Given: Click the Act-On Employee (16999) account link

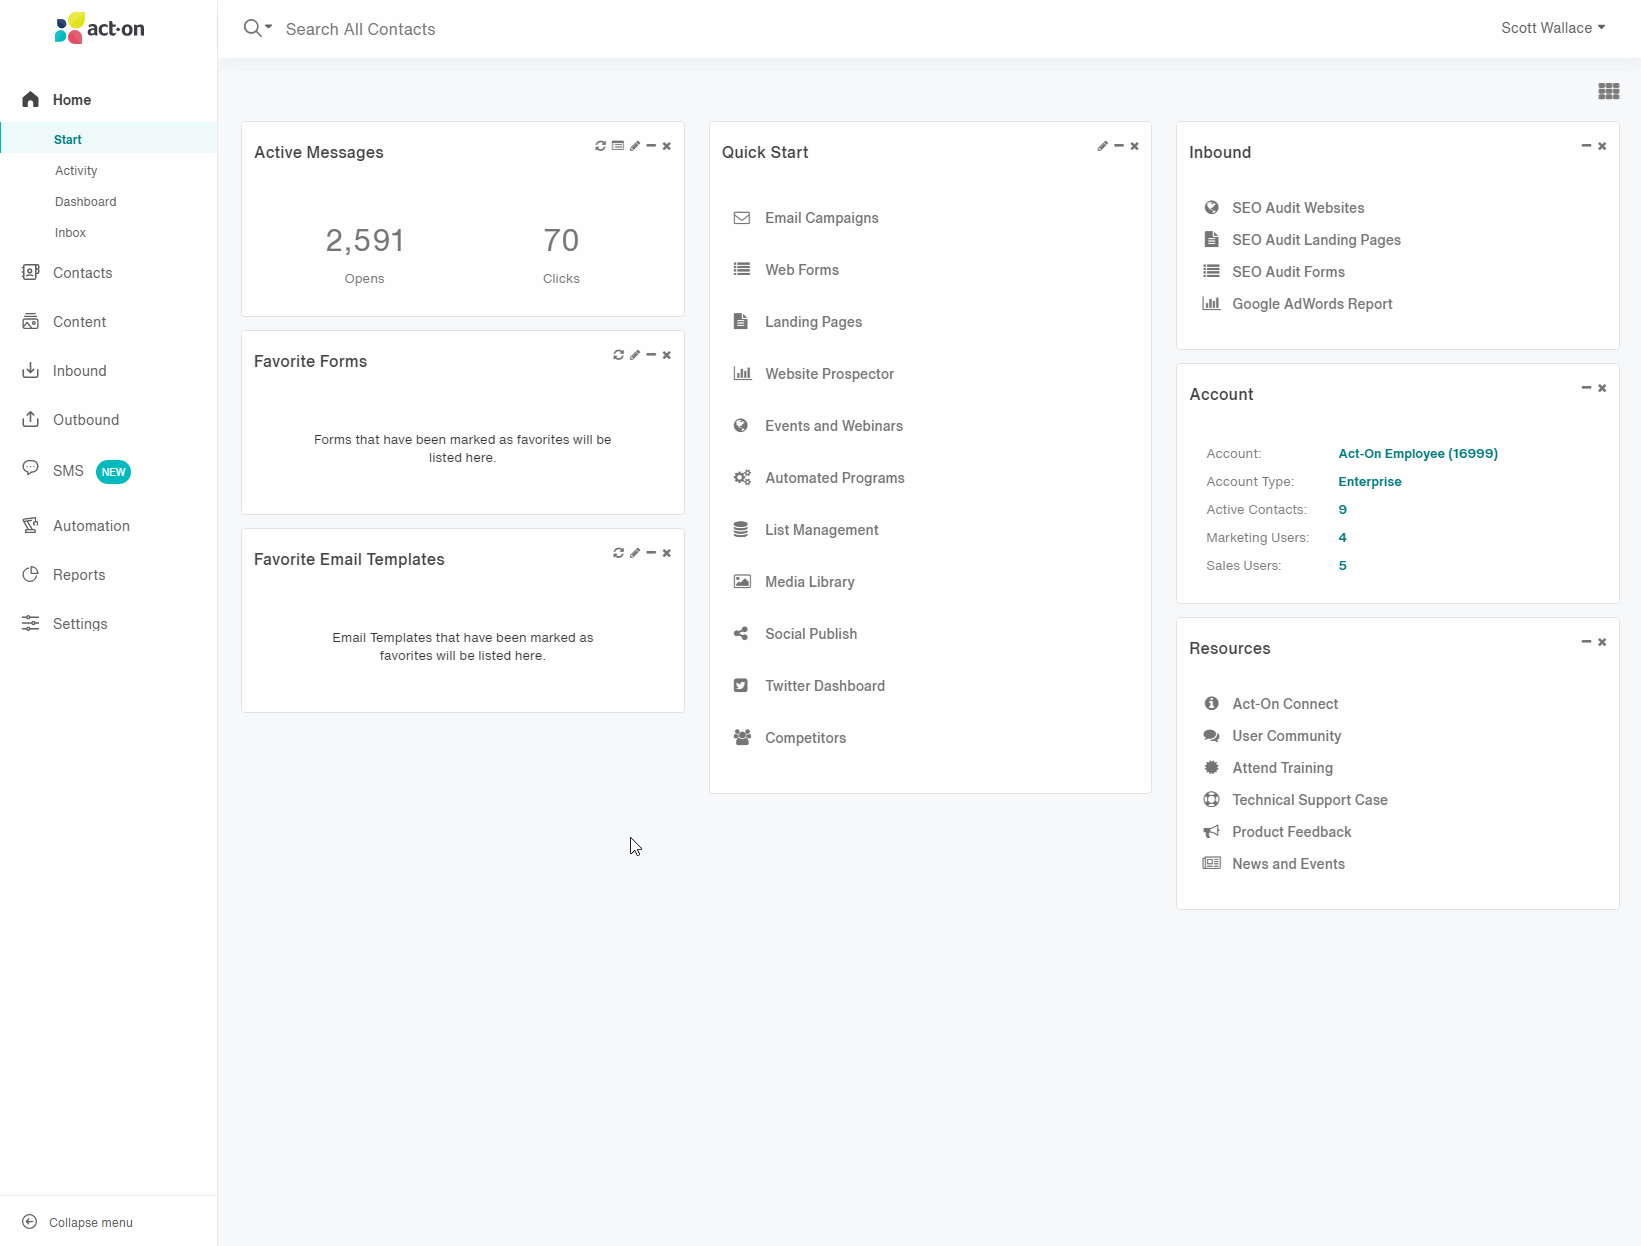Looking at the screenshot, I should [1418, 454].
